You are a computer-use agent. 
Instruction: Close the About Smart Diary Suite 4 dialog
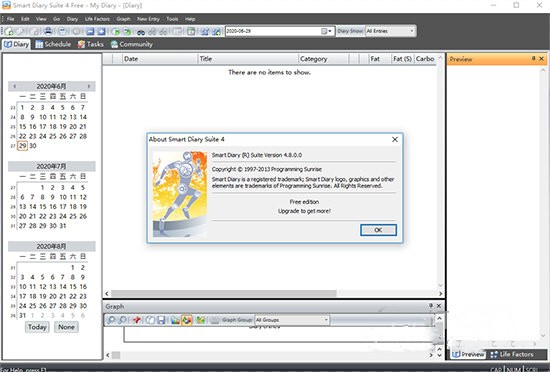tap(395, 140)
